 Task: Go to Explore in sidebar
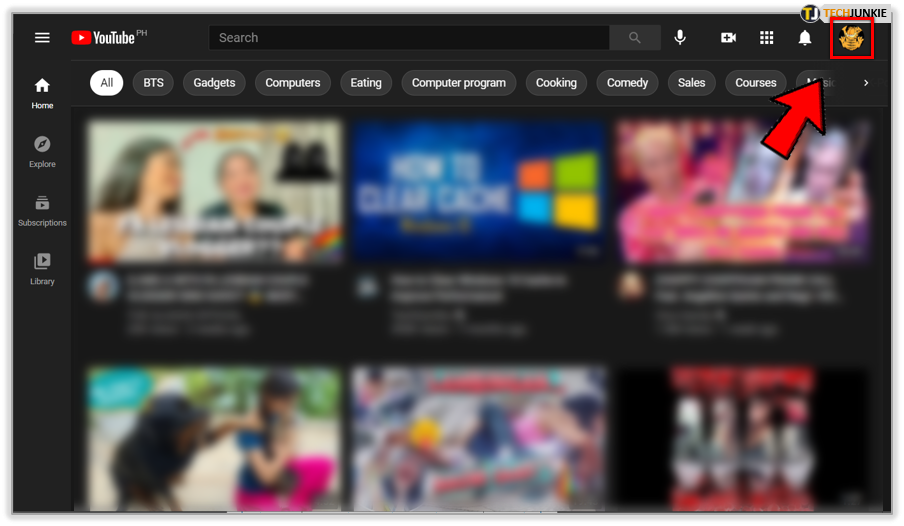click(x=42, y=151)
